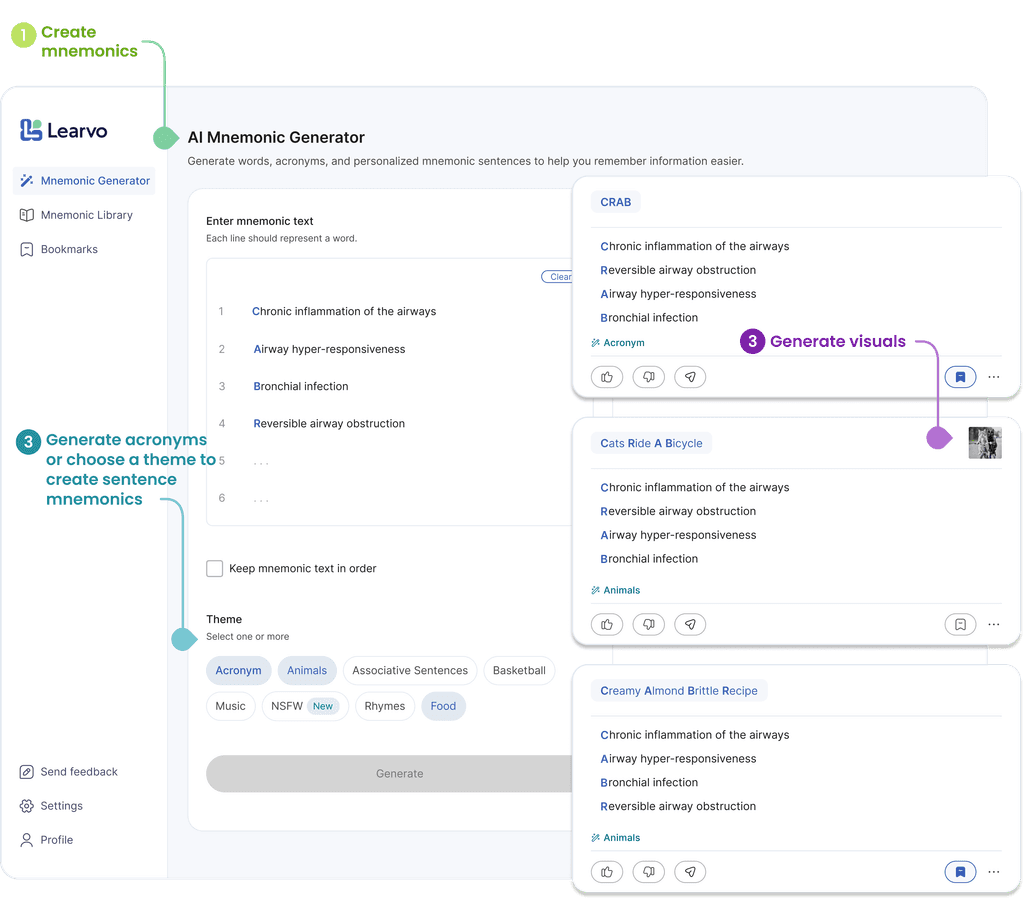Select the Mnemonic Generator magic wand icon
The image size is (1024, 907).
point(27,181)
